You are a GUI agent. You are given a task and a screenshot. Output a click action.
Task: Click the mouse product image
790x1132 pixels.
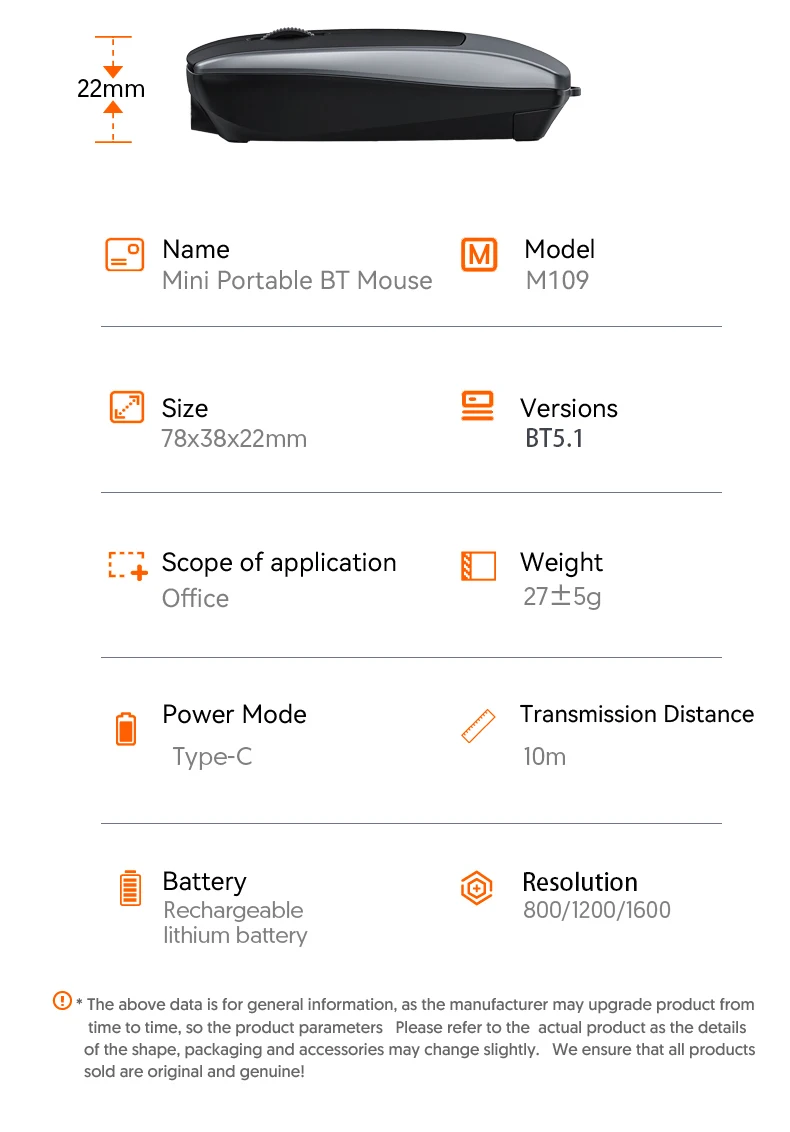coord(383,85)
